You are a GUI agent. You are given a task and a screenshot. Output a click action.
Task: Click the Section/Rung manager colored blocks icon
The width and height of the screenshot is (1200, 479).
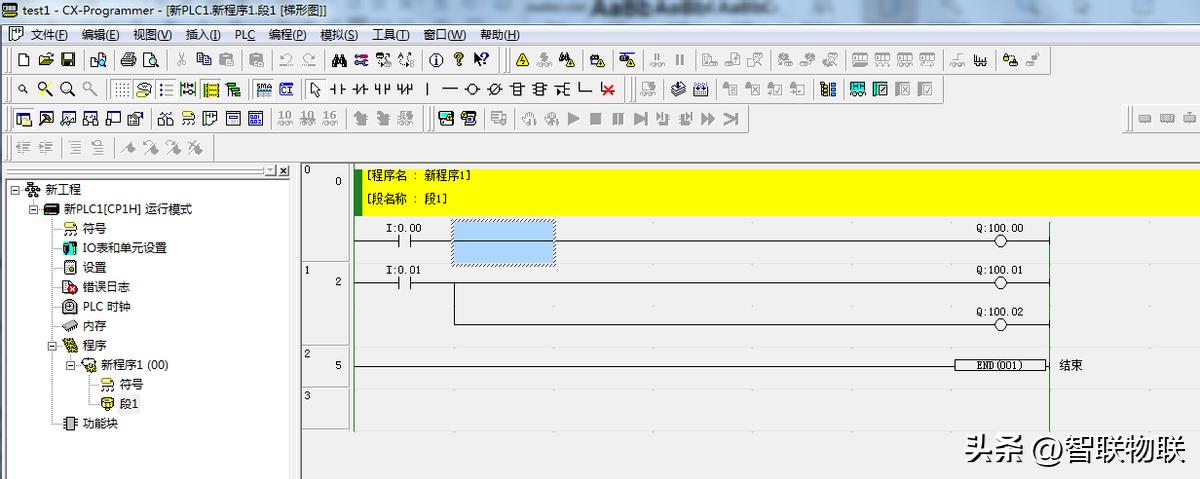point(828,89)
